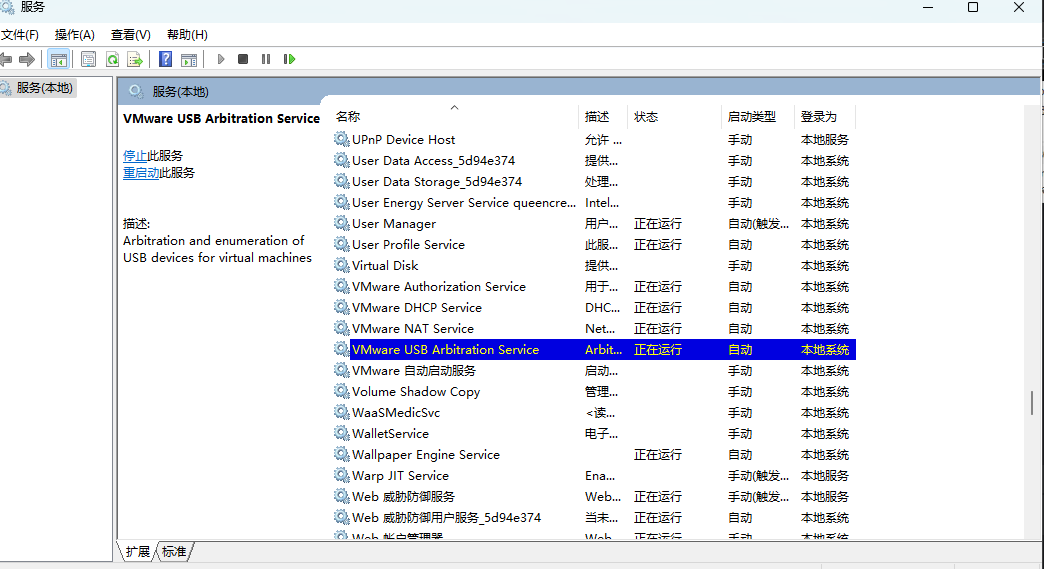Click the Back arrow toolbar icon
Image resolution: width=1044 pixels, height=569 pixels.
pos(6,59)
